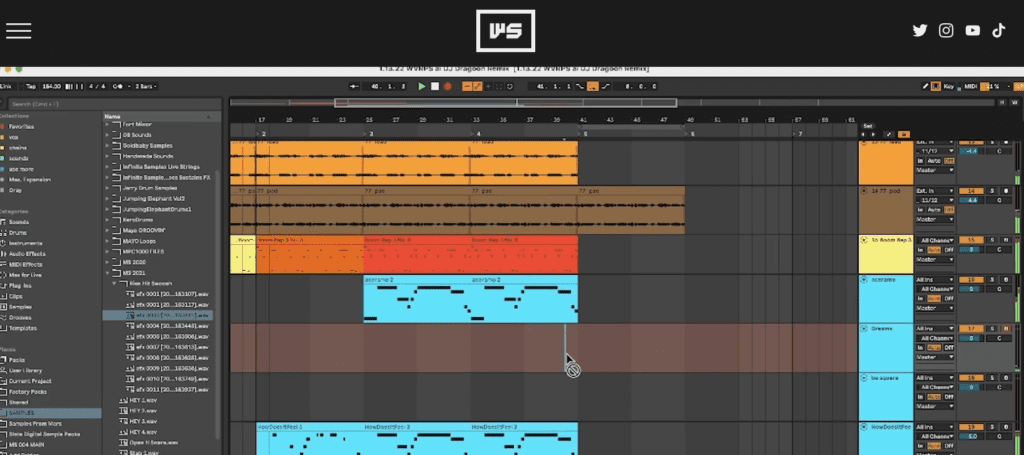The image size is (1024, 455).
Task: Open the Audio Effects browser category
Action: pos(26,253)
